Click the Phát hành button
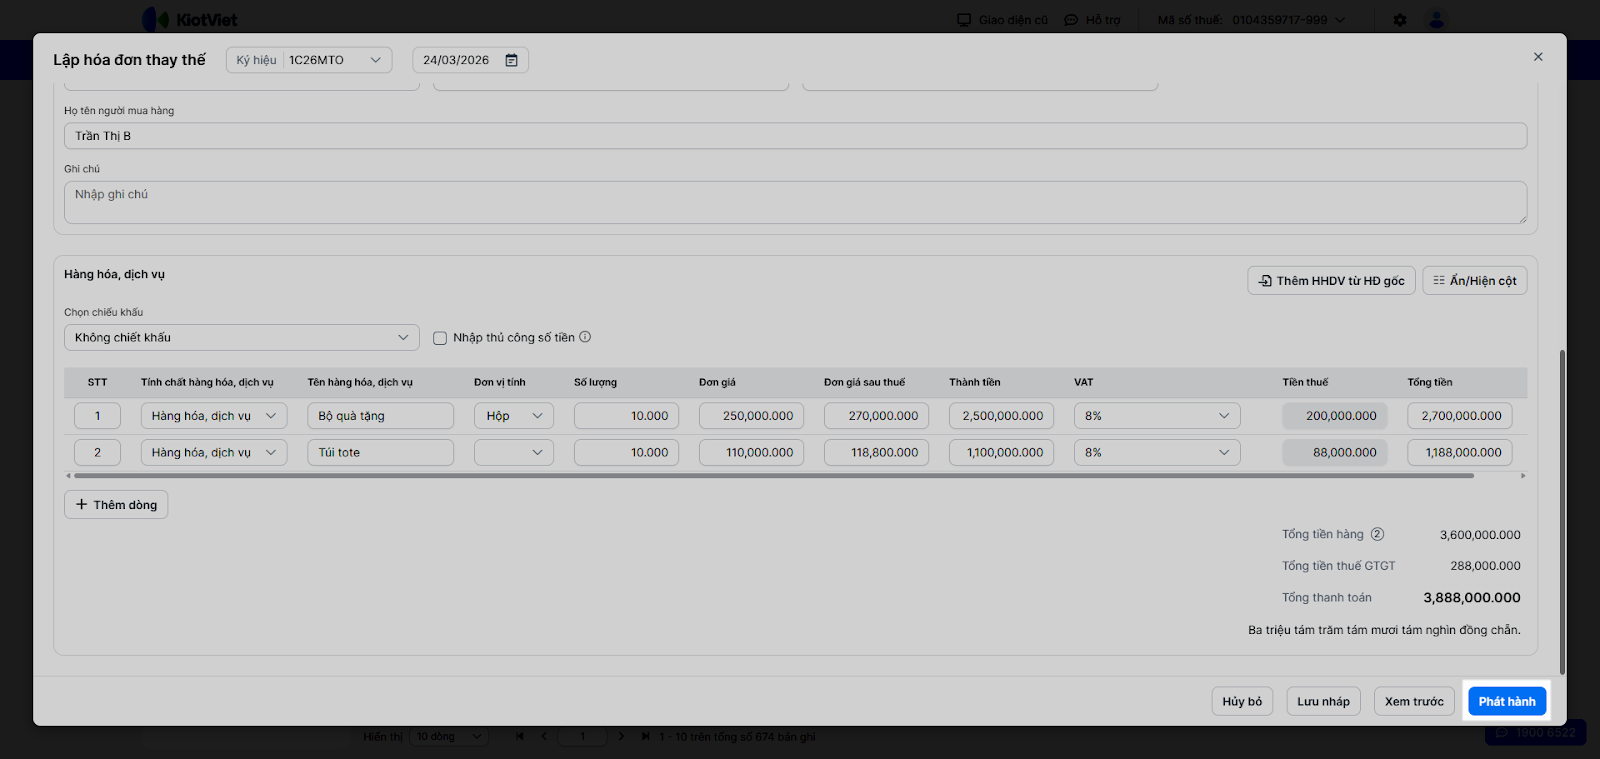The width and height of the screenshot is (1600, 759). click(x=1507, y=701)
